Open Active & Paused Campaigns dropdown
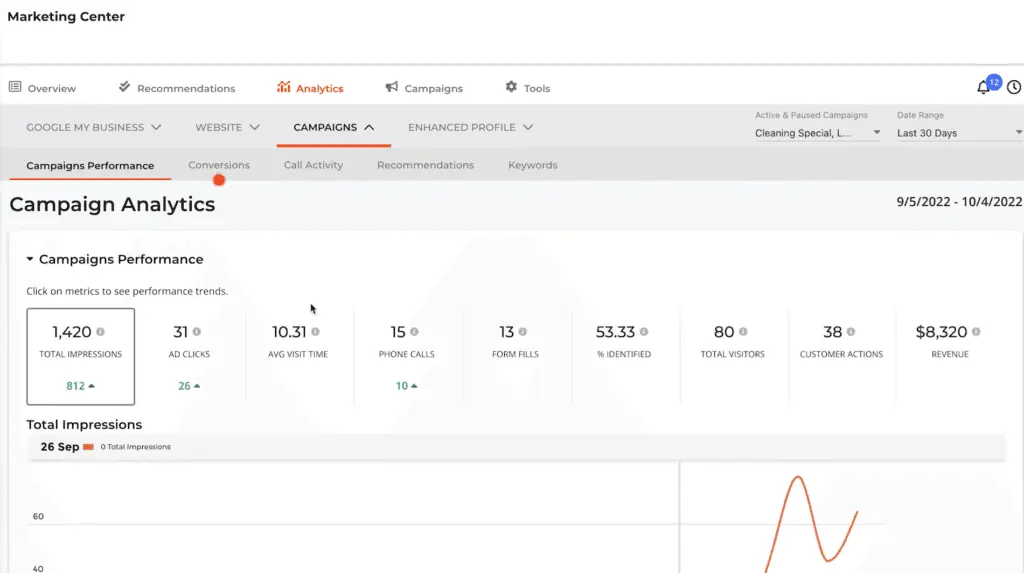This screenshot has height=573, width=1024. [818, 133]
